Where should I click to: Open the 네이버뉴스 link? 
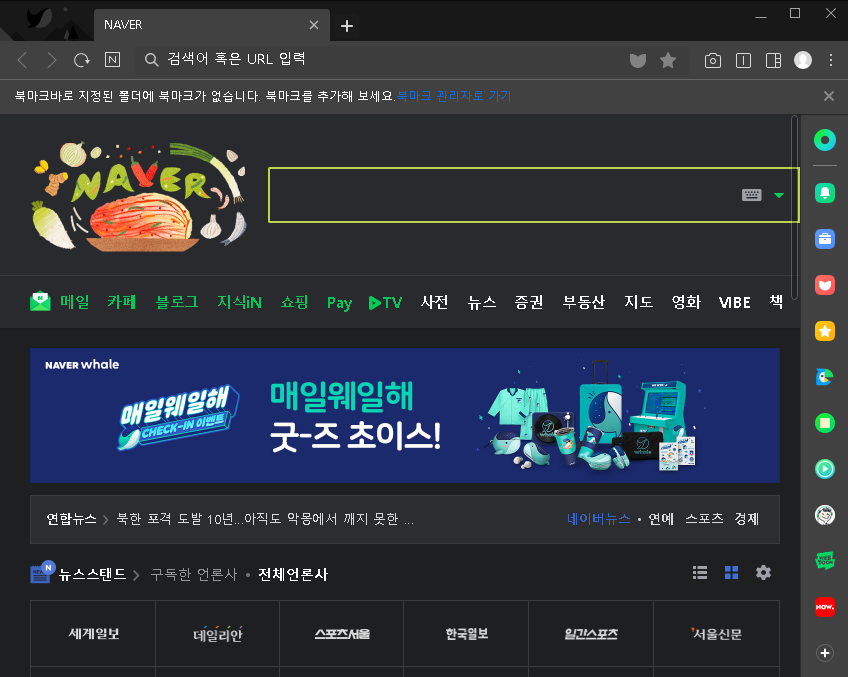599,519
